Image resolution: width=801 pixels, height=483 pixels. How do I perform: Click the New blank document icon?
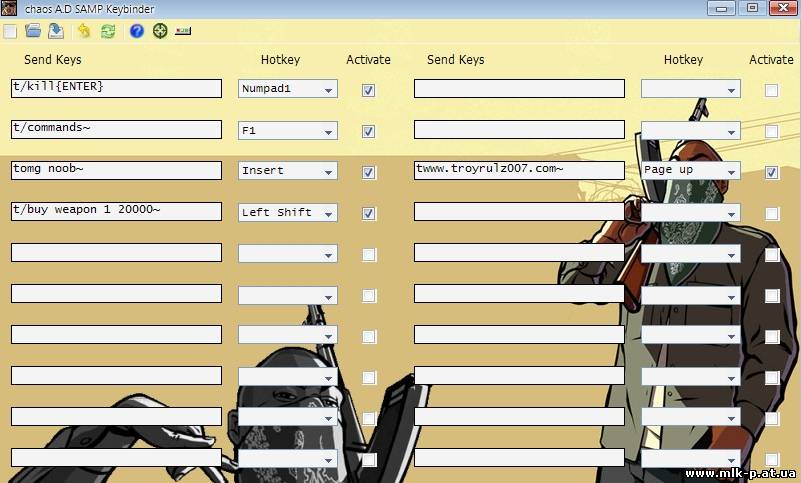click(10, 32)
